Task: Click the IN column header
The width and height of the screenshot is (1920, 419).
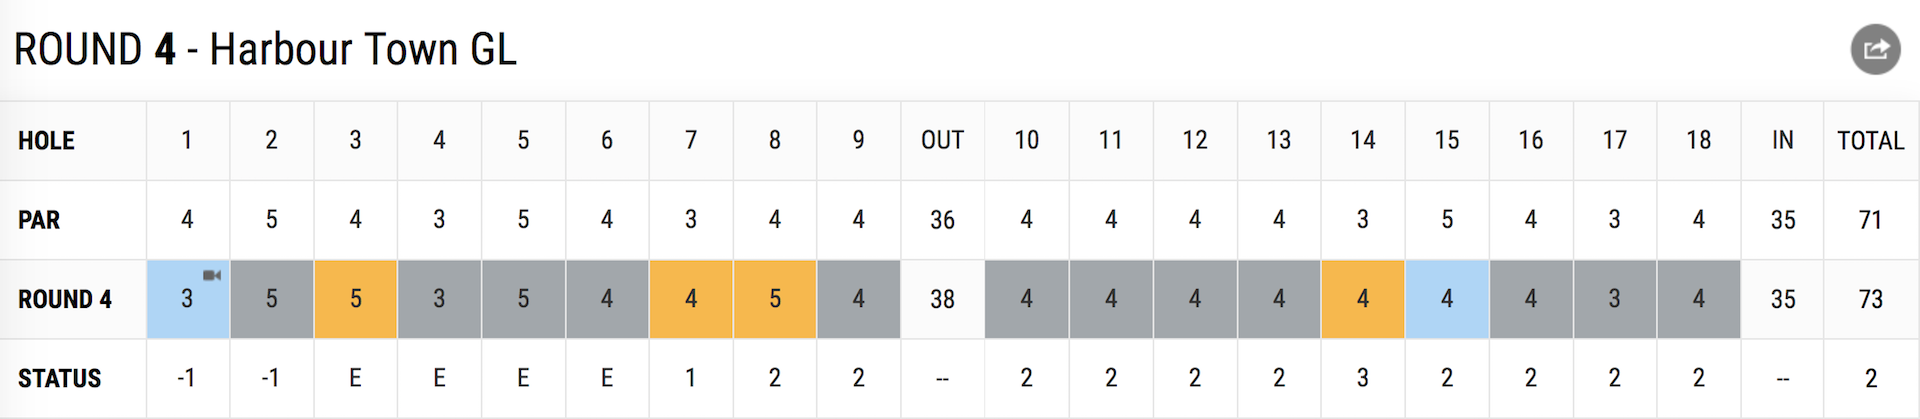Action: coord(1782,140)
